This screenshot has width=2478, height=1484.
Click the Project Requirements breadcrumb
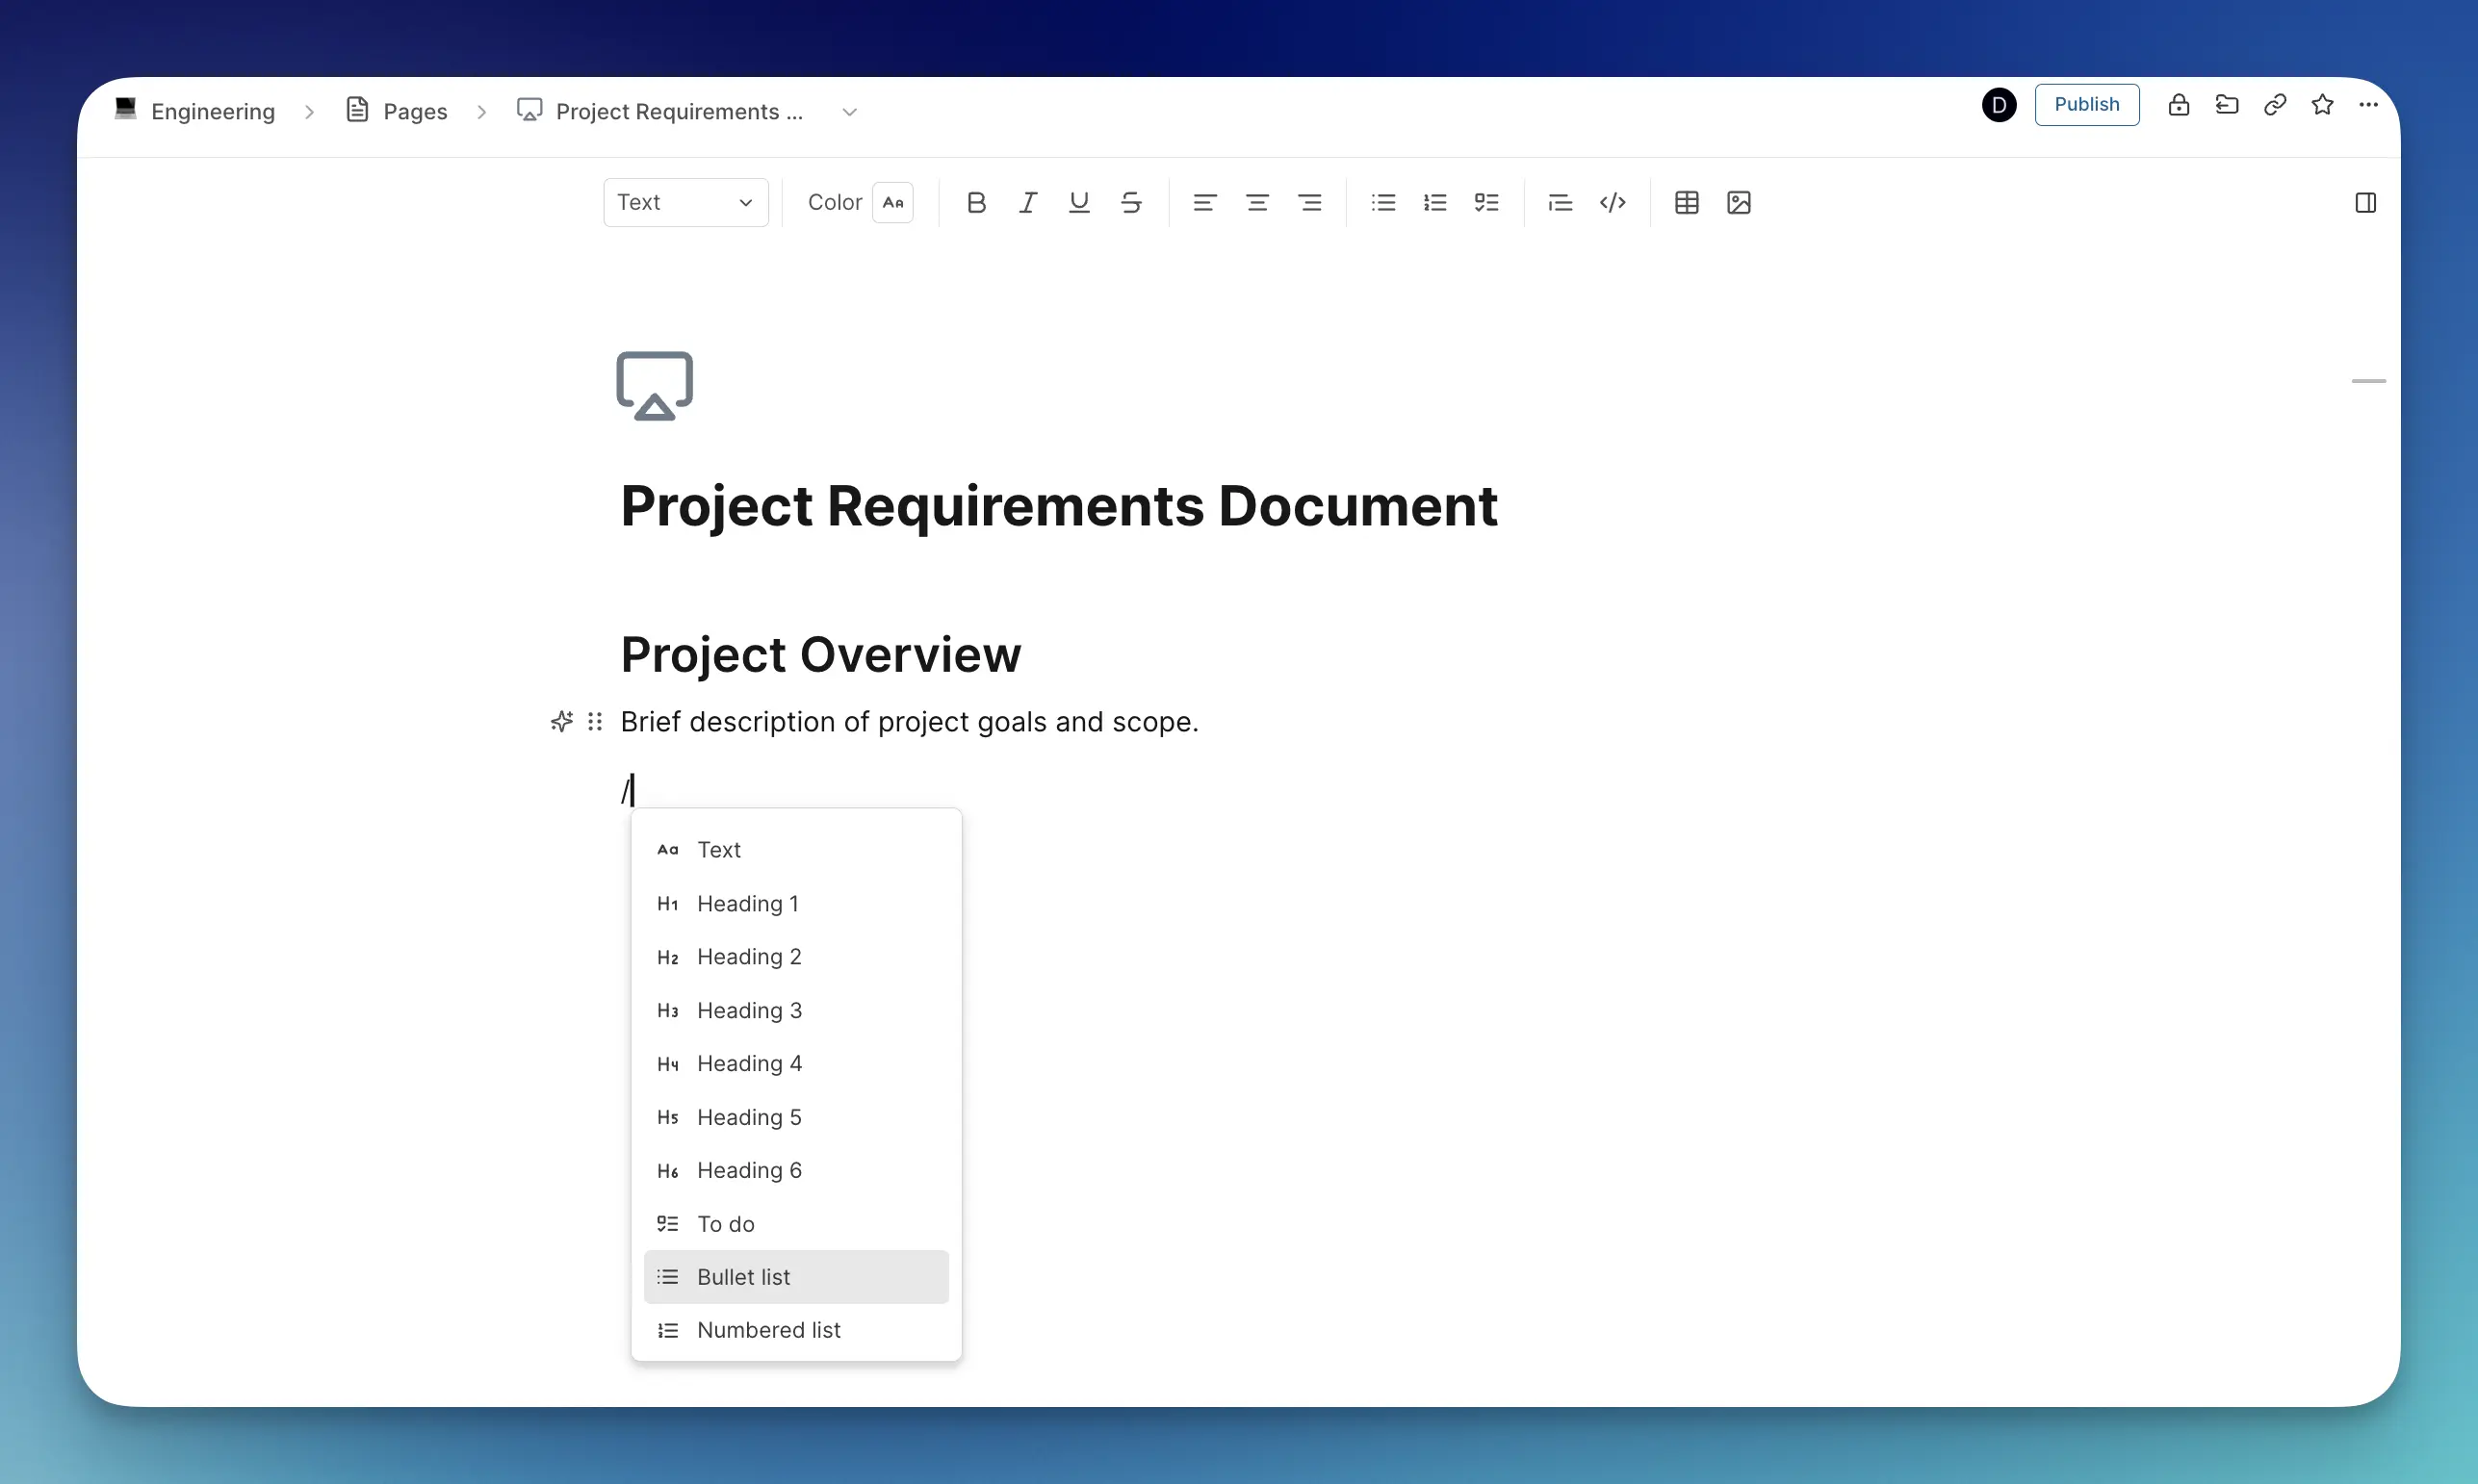click(679, 111)
